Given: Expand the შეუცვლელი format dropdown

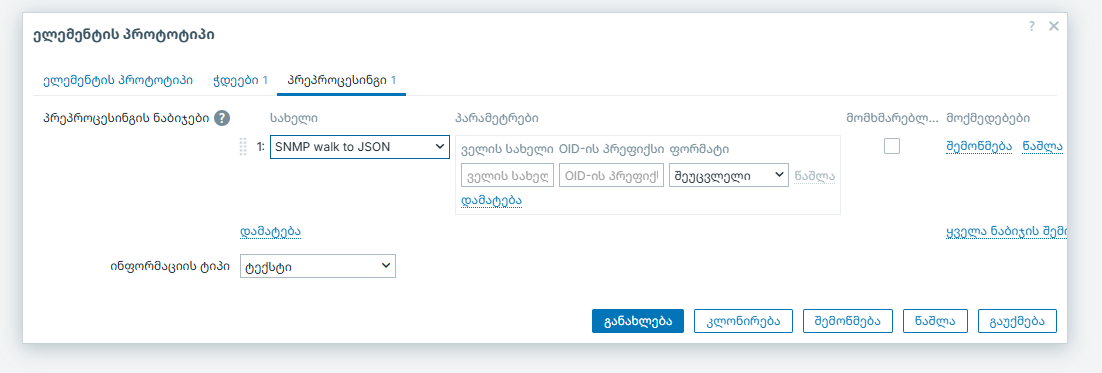Looking at the screenshot, I should tap(729, 176).
